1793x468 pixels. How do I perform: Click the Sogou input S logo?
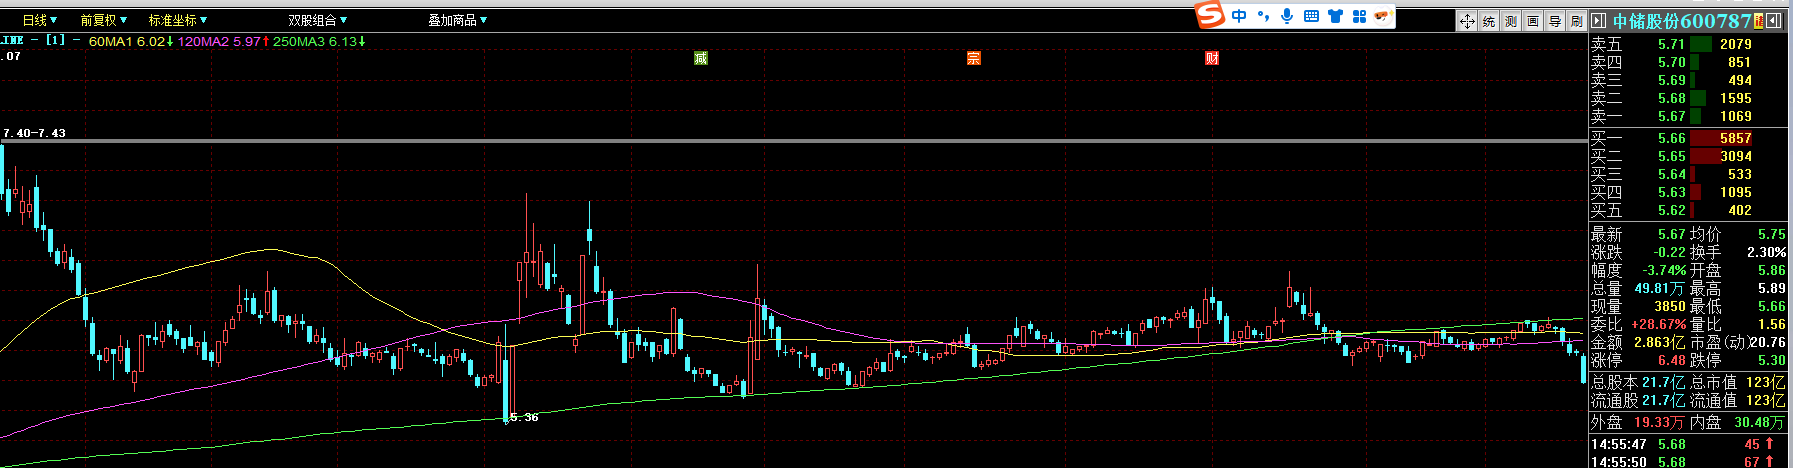coord(1211,16)
